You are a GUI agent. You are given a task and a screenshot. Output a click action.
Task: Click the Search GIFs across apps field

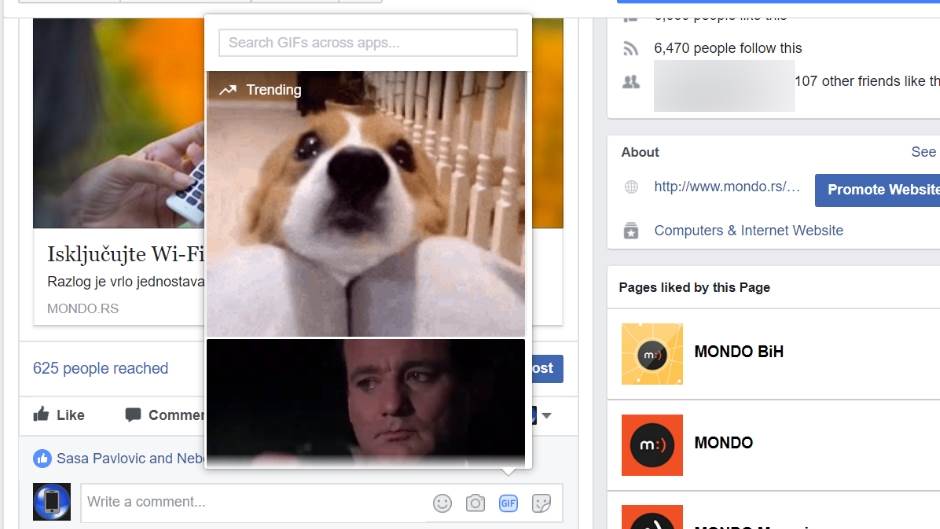click(x=368, y=43)
